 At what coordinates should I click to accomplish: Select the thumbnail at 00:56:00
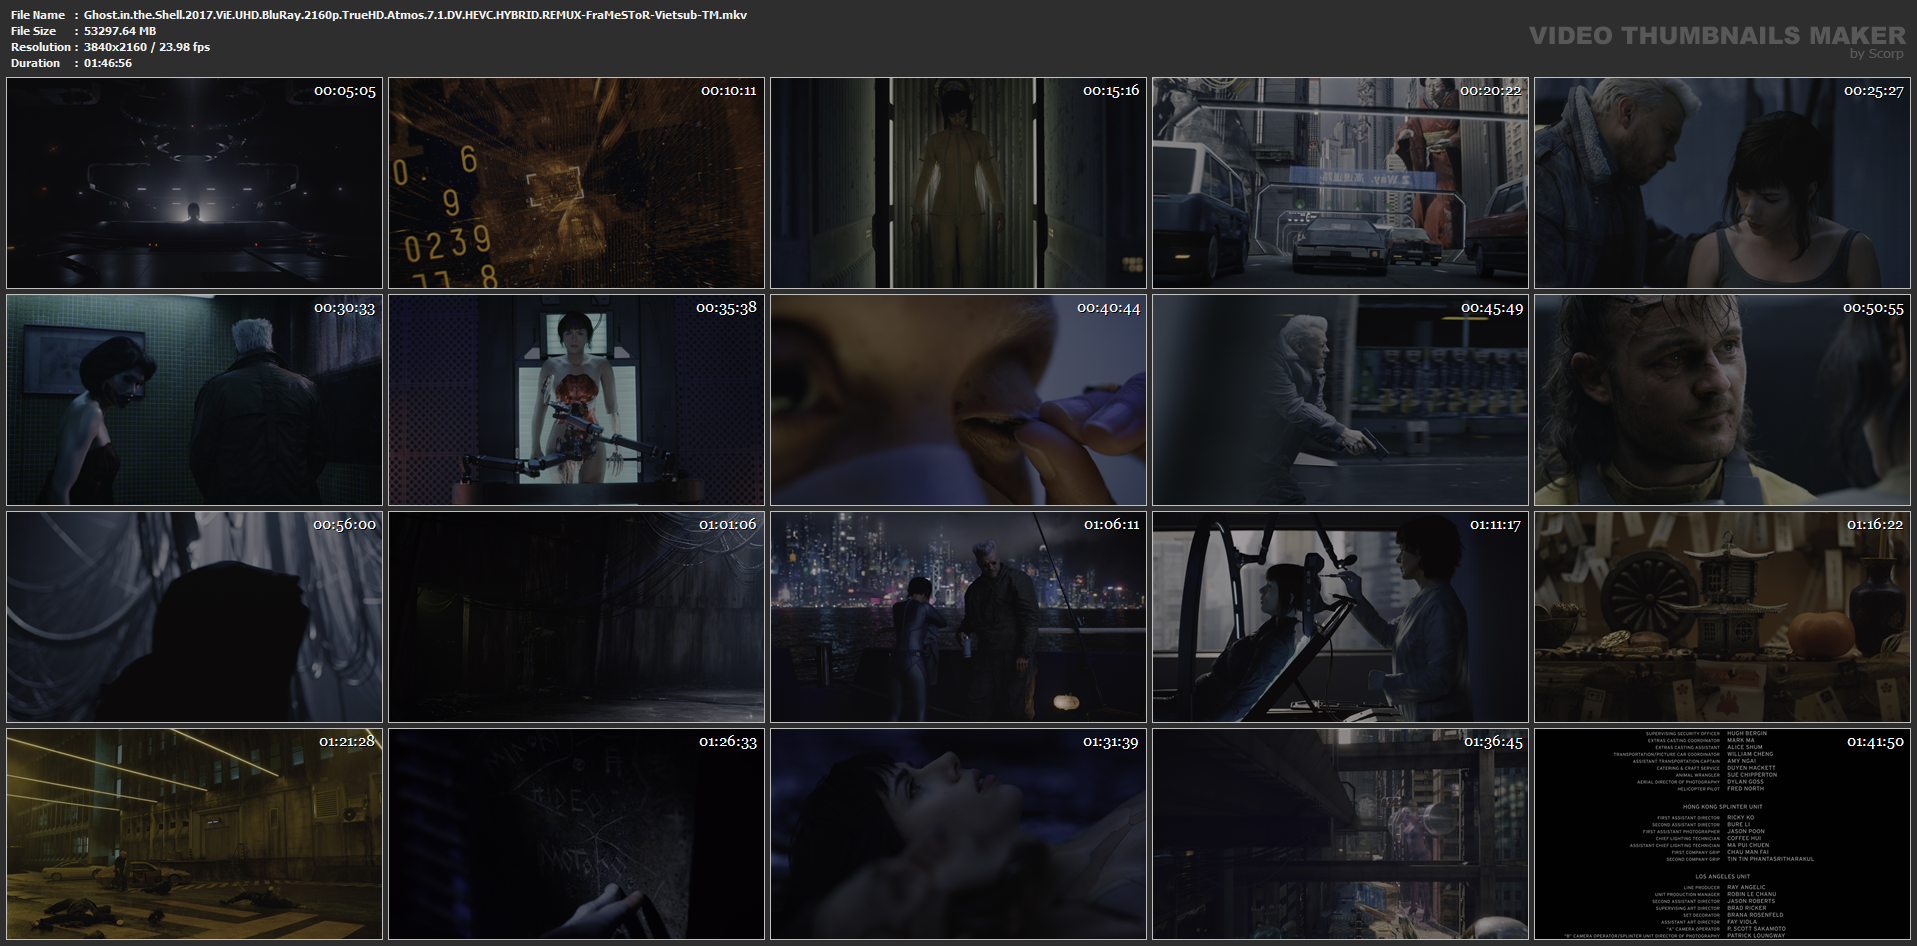[x=194, y=617]
